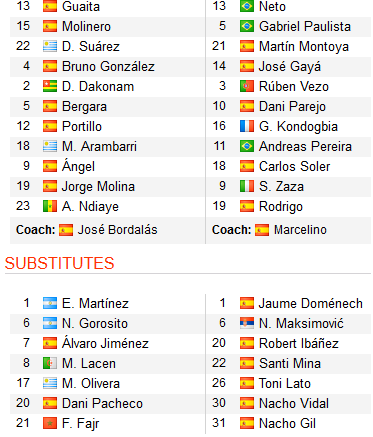Click the Argentina flag beside E. Martínez

coord(50,303)
